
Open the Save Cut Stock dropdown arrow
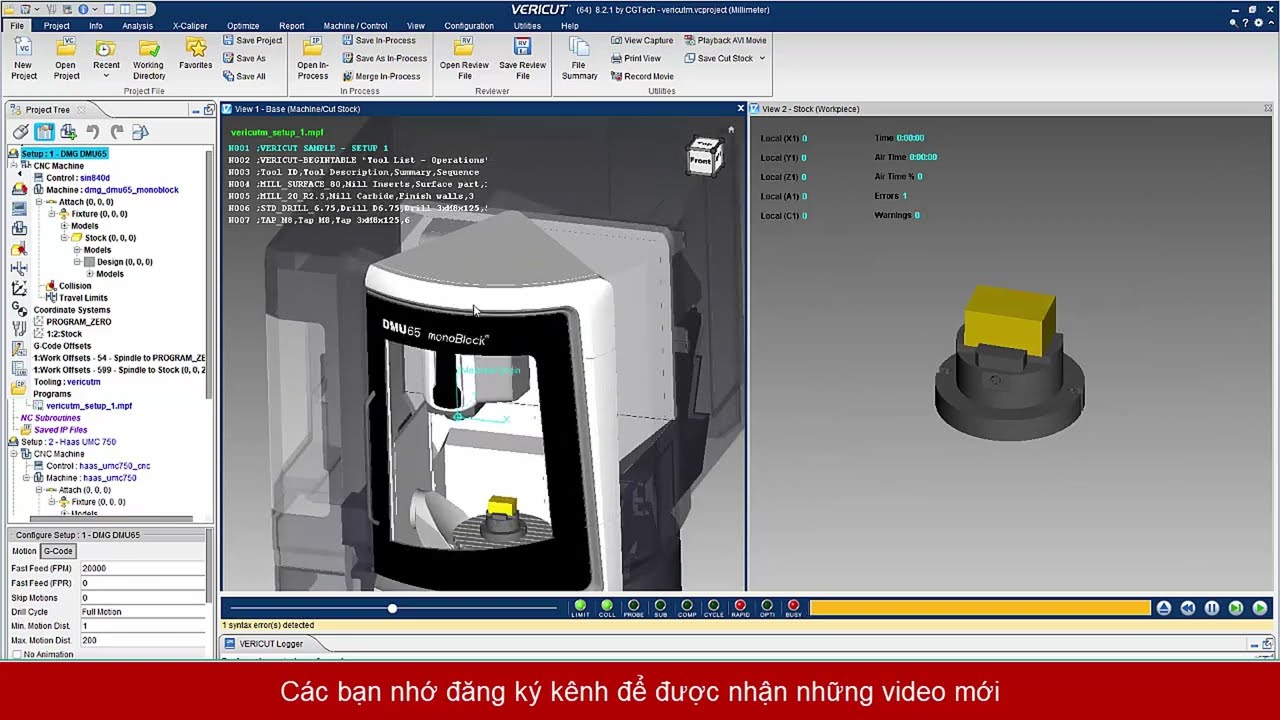(762, 58)
